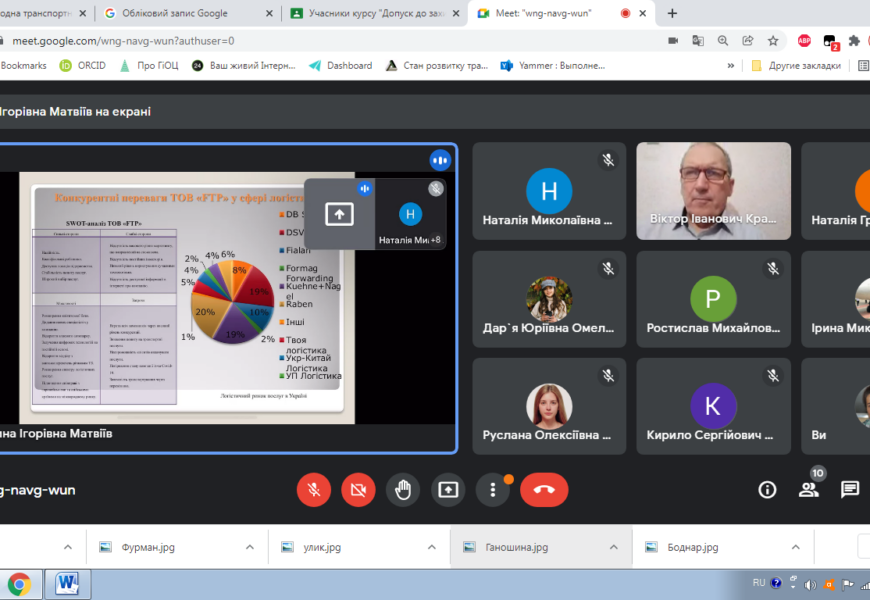This screenshot has width=870, height=600.
Task: Switch to the Обліковий запис Google tab
Action: 186,14
